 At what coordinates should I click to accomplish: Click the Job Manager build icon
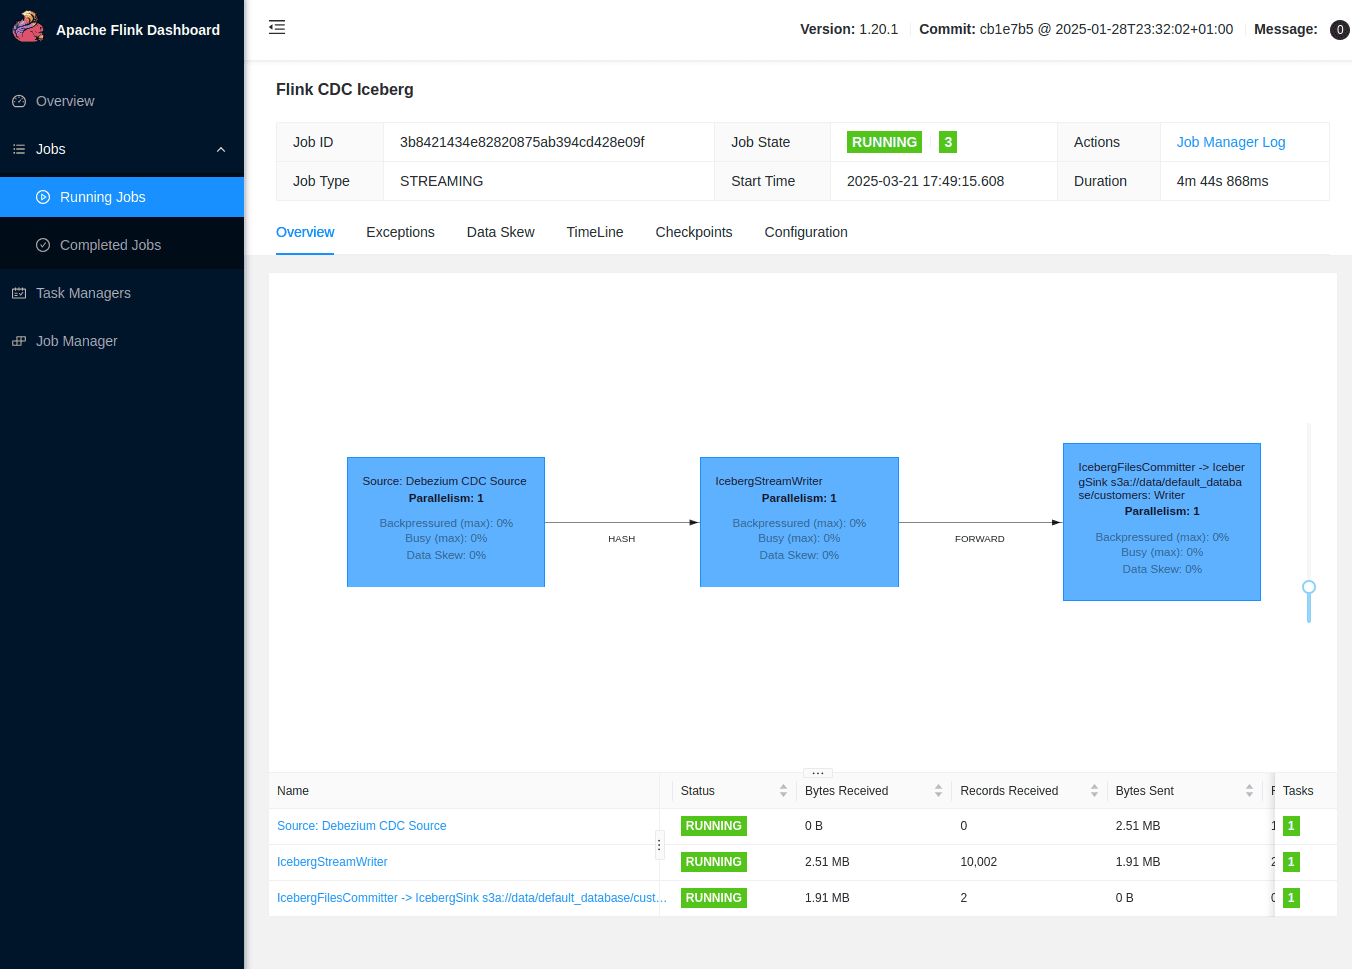click(19, 341)
